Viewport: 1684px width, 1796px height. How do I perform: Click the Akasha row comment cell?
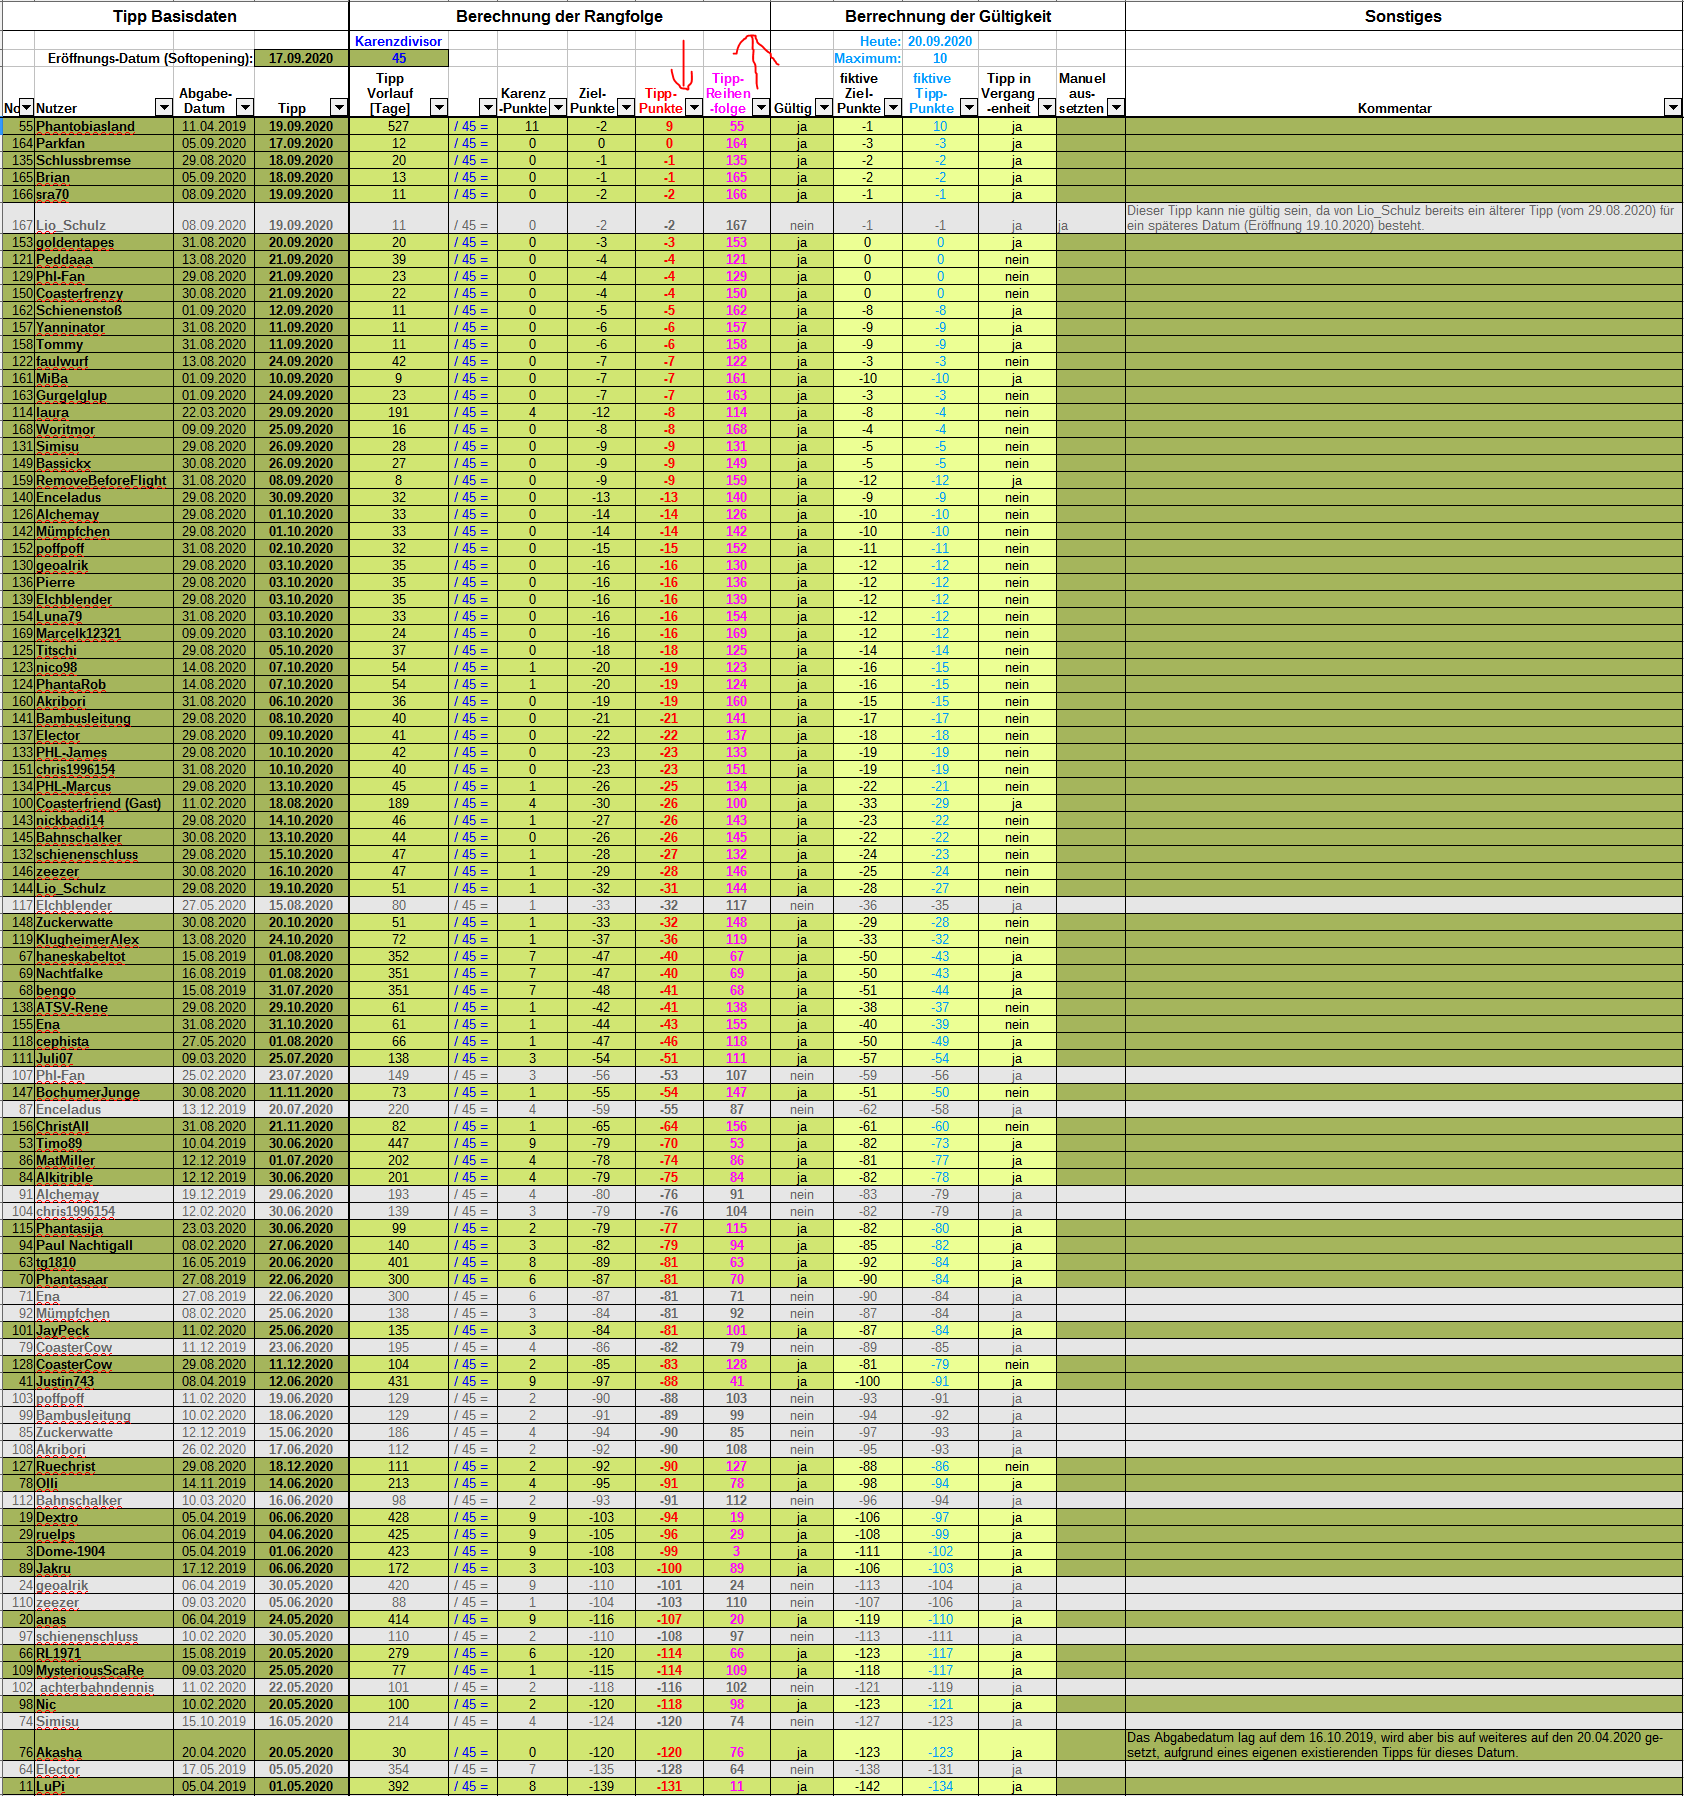[1402, 1745]
